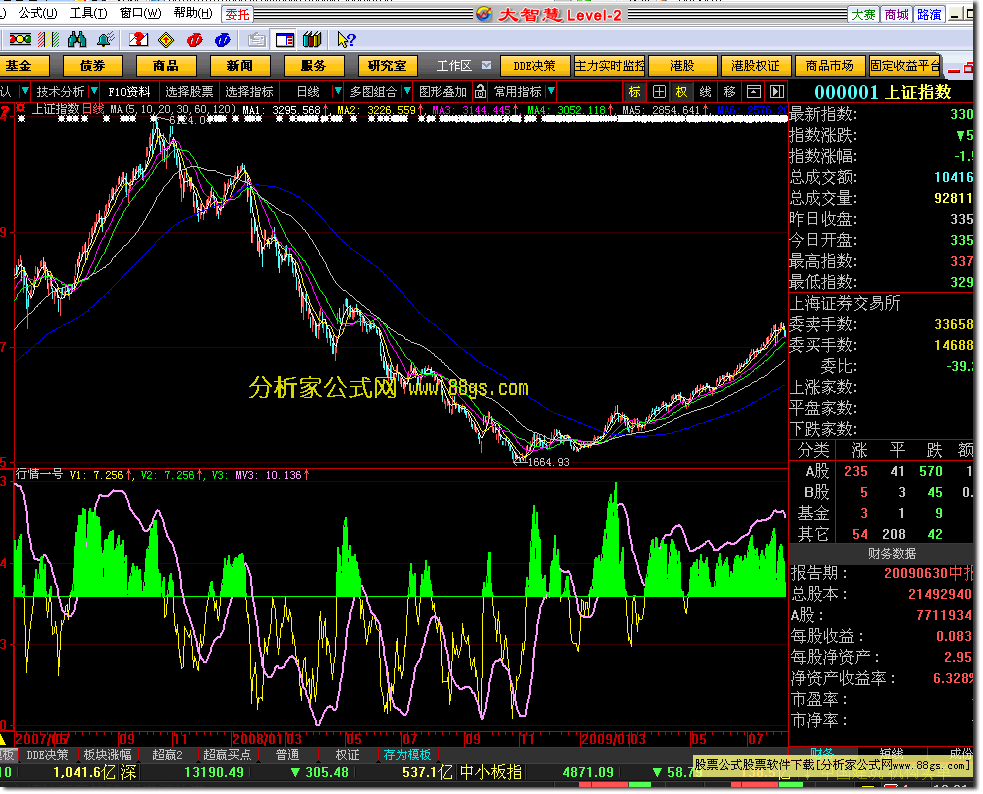The height and width of the screenshot is (794, 983).
Task: Toggle the side panel layout icon
Action: [x=285, y=40]
